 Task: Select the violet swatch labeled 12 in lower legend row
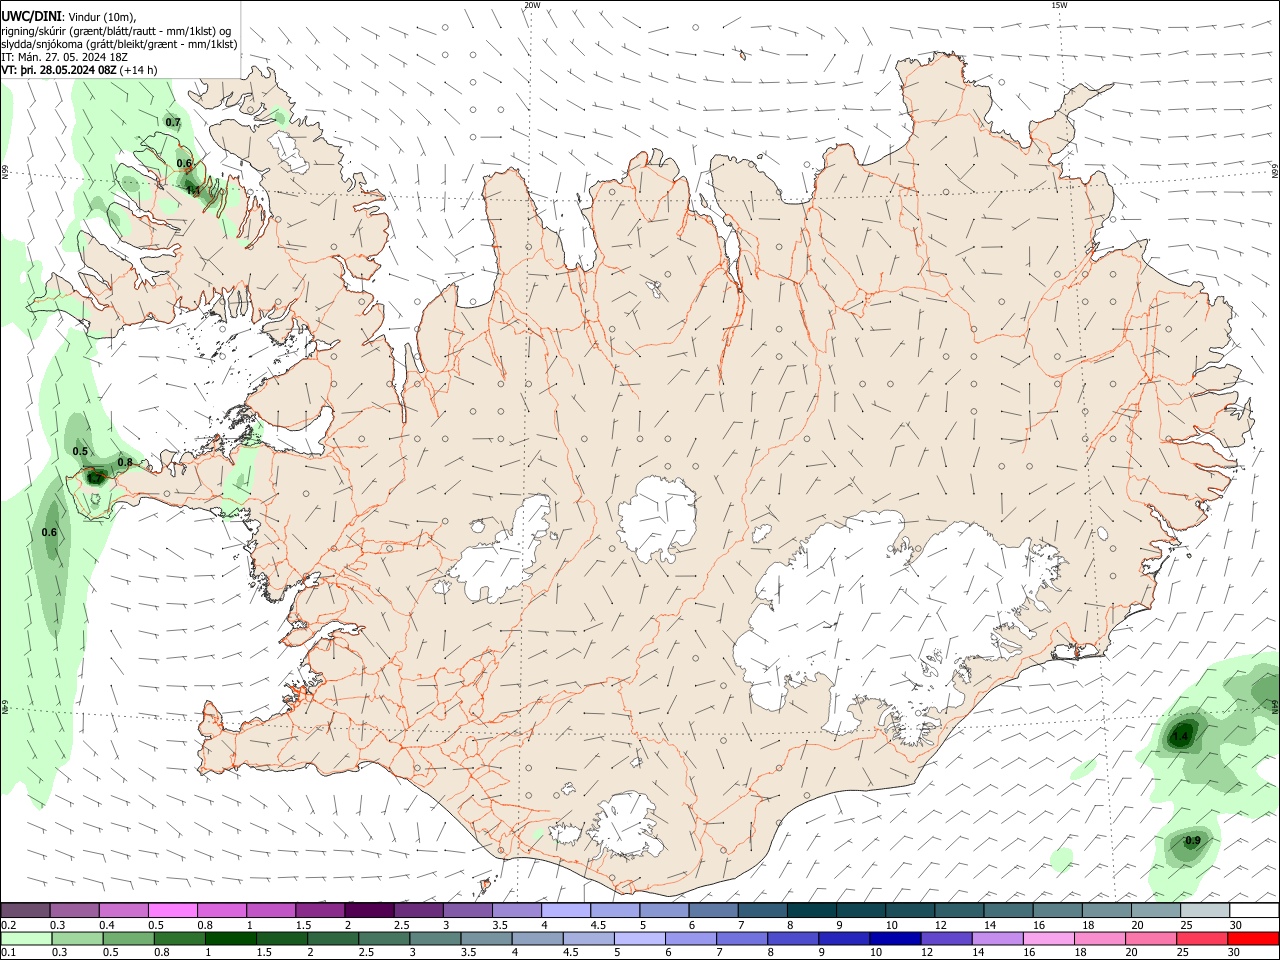pos(946,938)
